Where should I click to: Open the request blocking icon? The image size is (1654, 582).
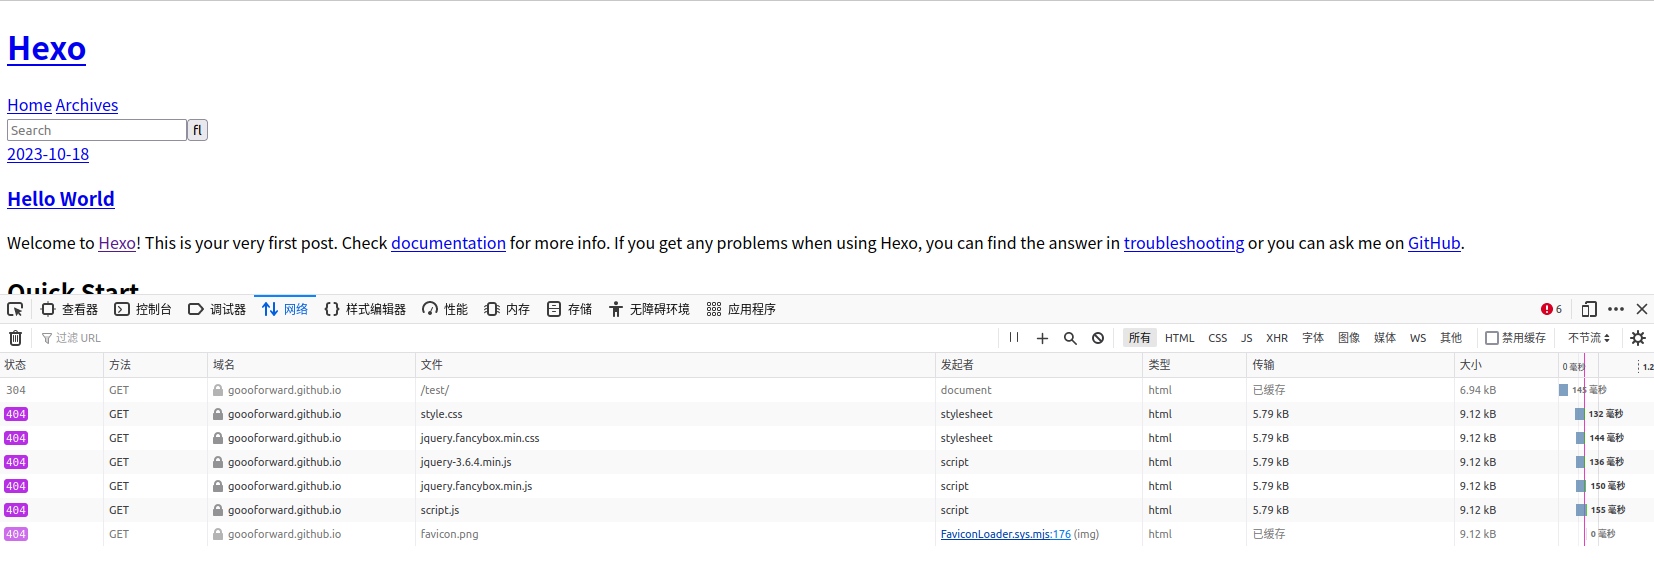point(1098,338)
